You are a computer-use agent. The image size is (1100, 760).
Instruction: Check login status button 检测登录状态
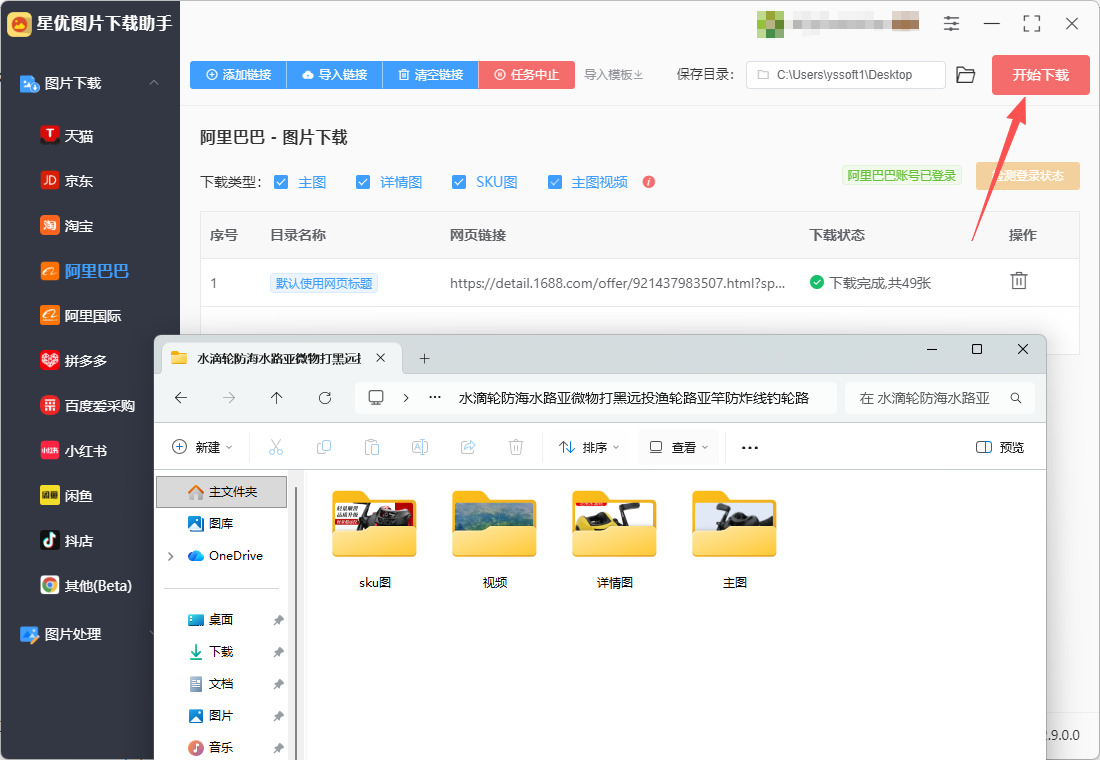click(x=1027, y=175)
